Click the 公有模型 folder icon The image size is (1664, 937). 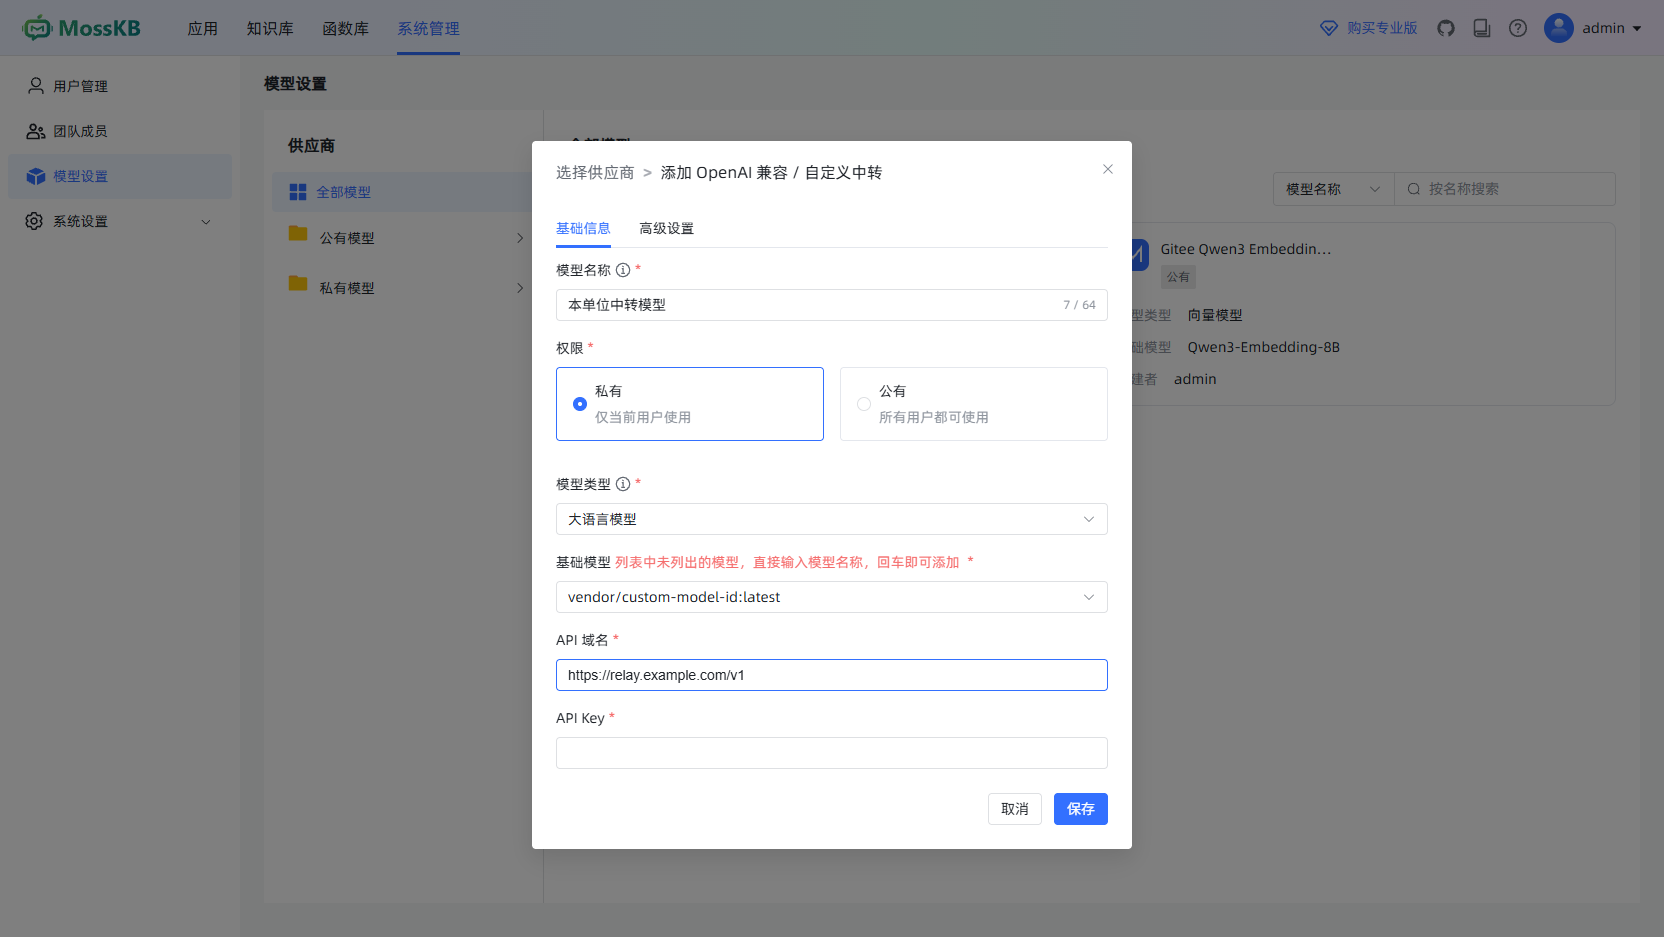(298, 233)
